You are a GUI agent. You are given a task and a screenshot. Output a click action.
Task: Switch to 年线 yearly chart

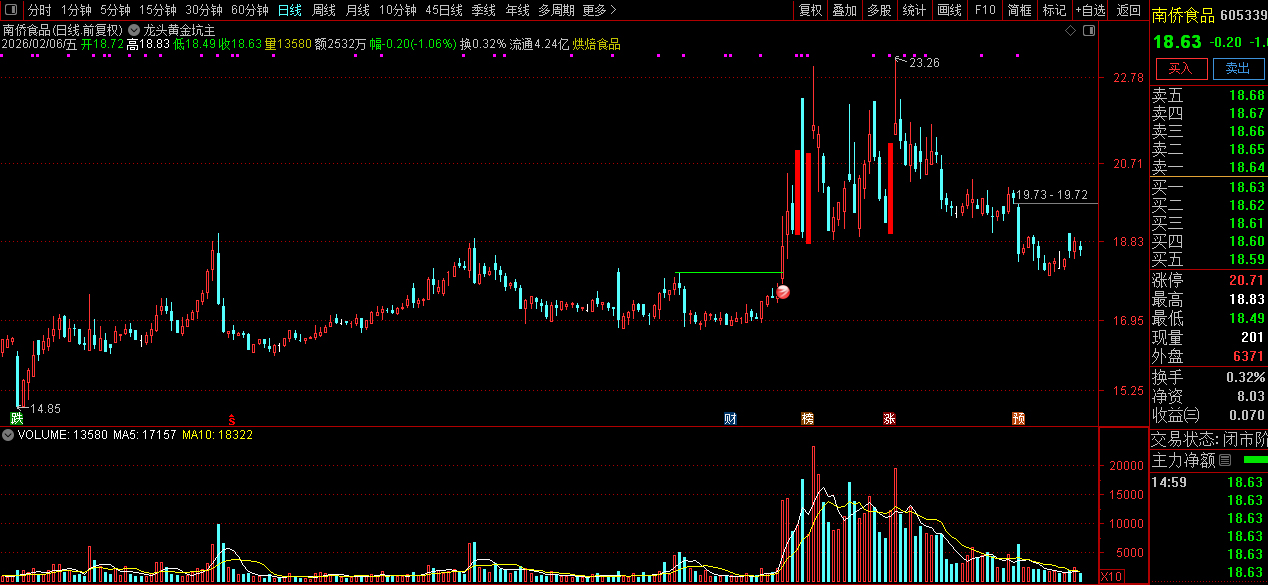coord(517,10)
